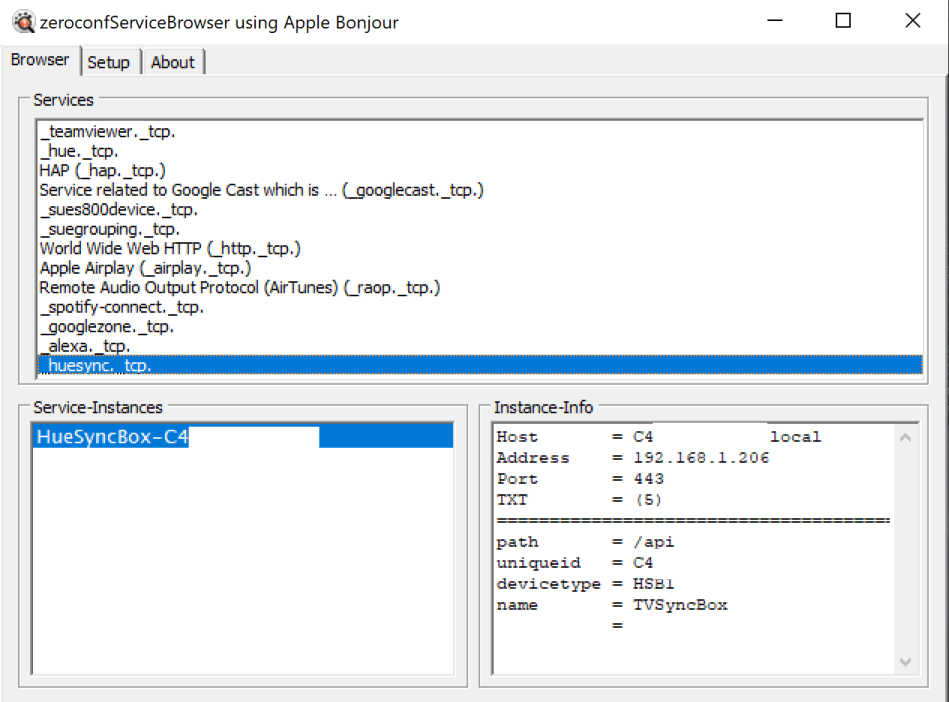949x702 pixels.
Task: Switch to the Setup tab
Action: (x=110, y=62)
